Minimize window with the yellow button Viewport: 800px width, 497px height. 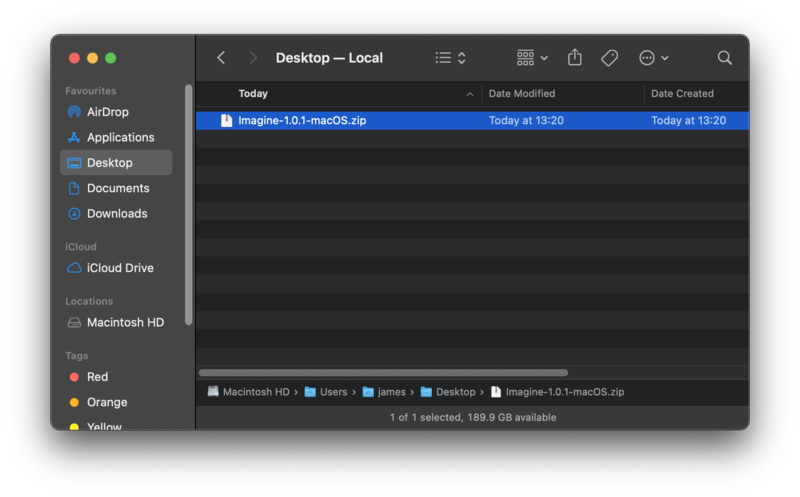pyautogui.click(x=92, y=58)
